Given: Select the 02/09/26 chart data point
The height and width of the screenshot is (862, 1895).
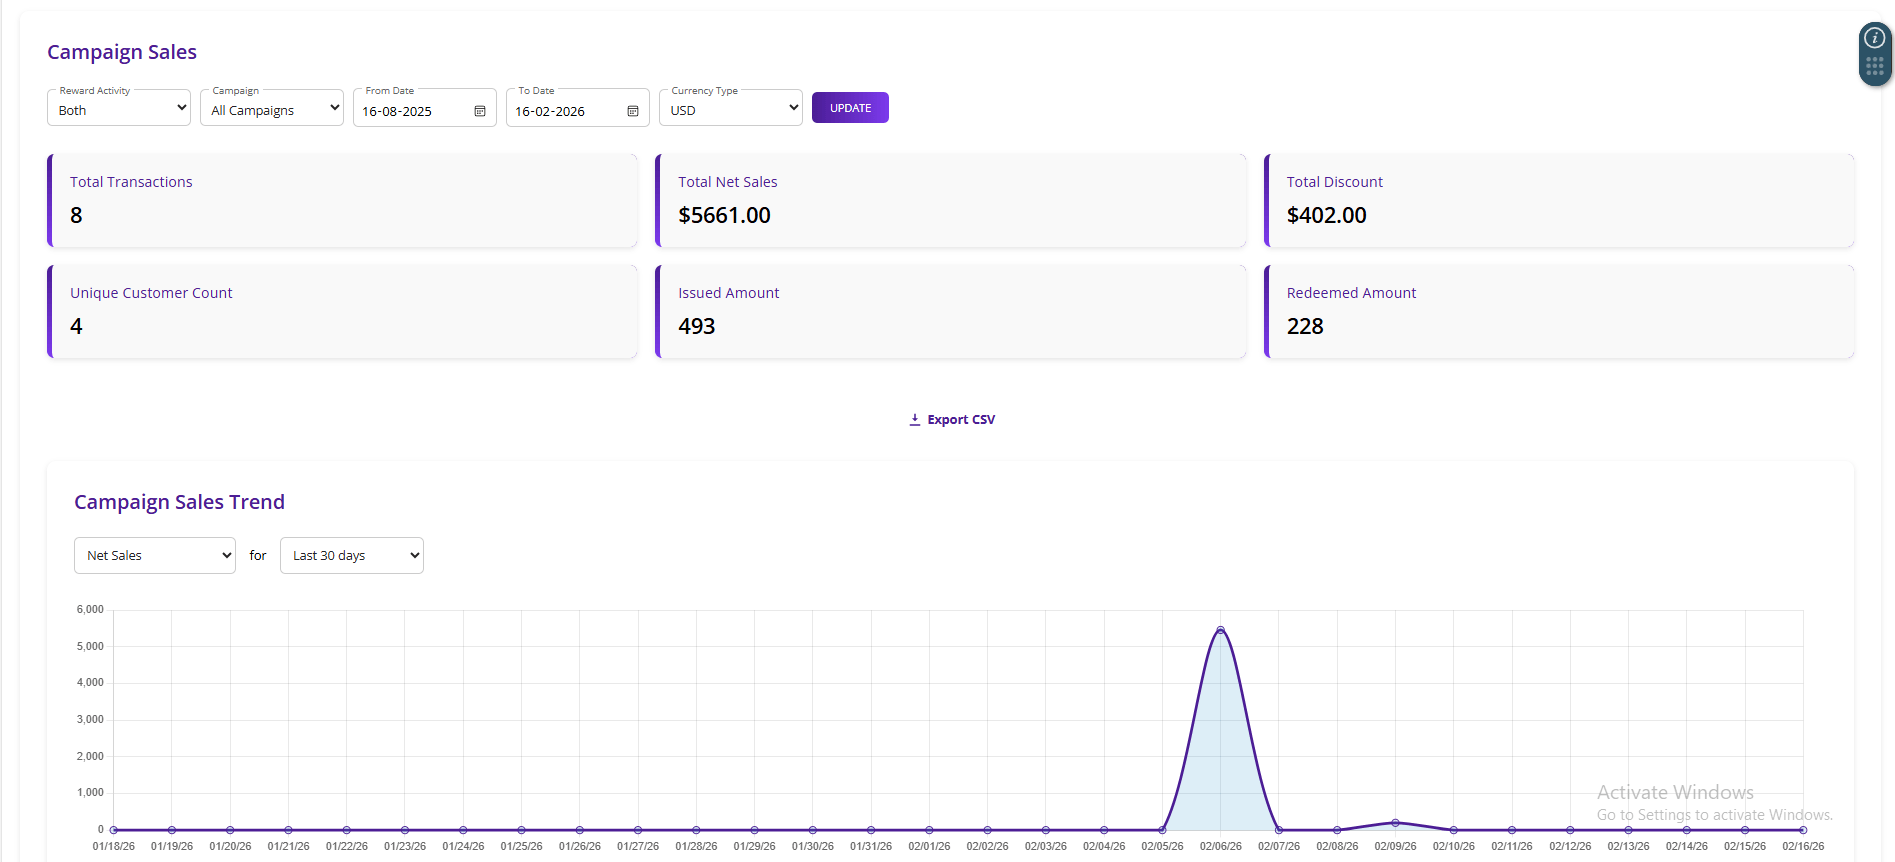Looking at the screenshot, I should 1395,823.
